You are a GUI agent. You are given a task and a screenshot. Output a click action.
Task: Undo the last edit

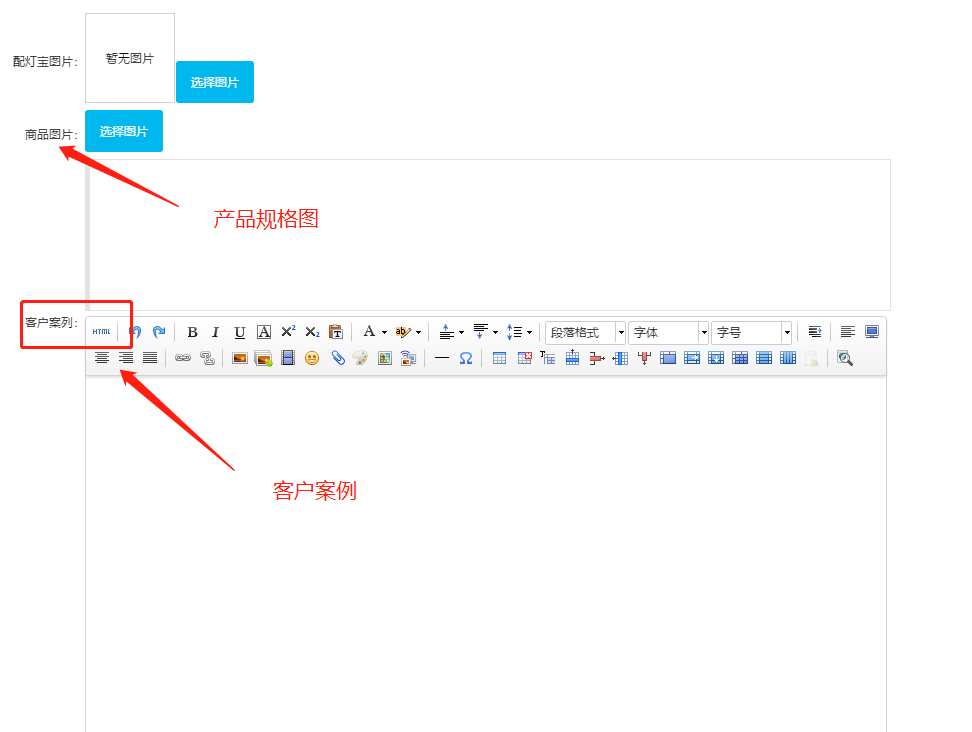click(136, 332)
